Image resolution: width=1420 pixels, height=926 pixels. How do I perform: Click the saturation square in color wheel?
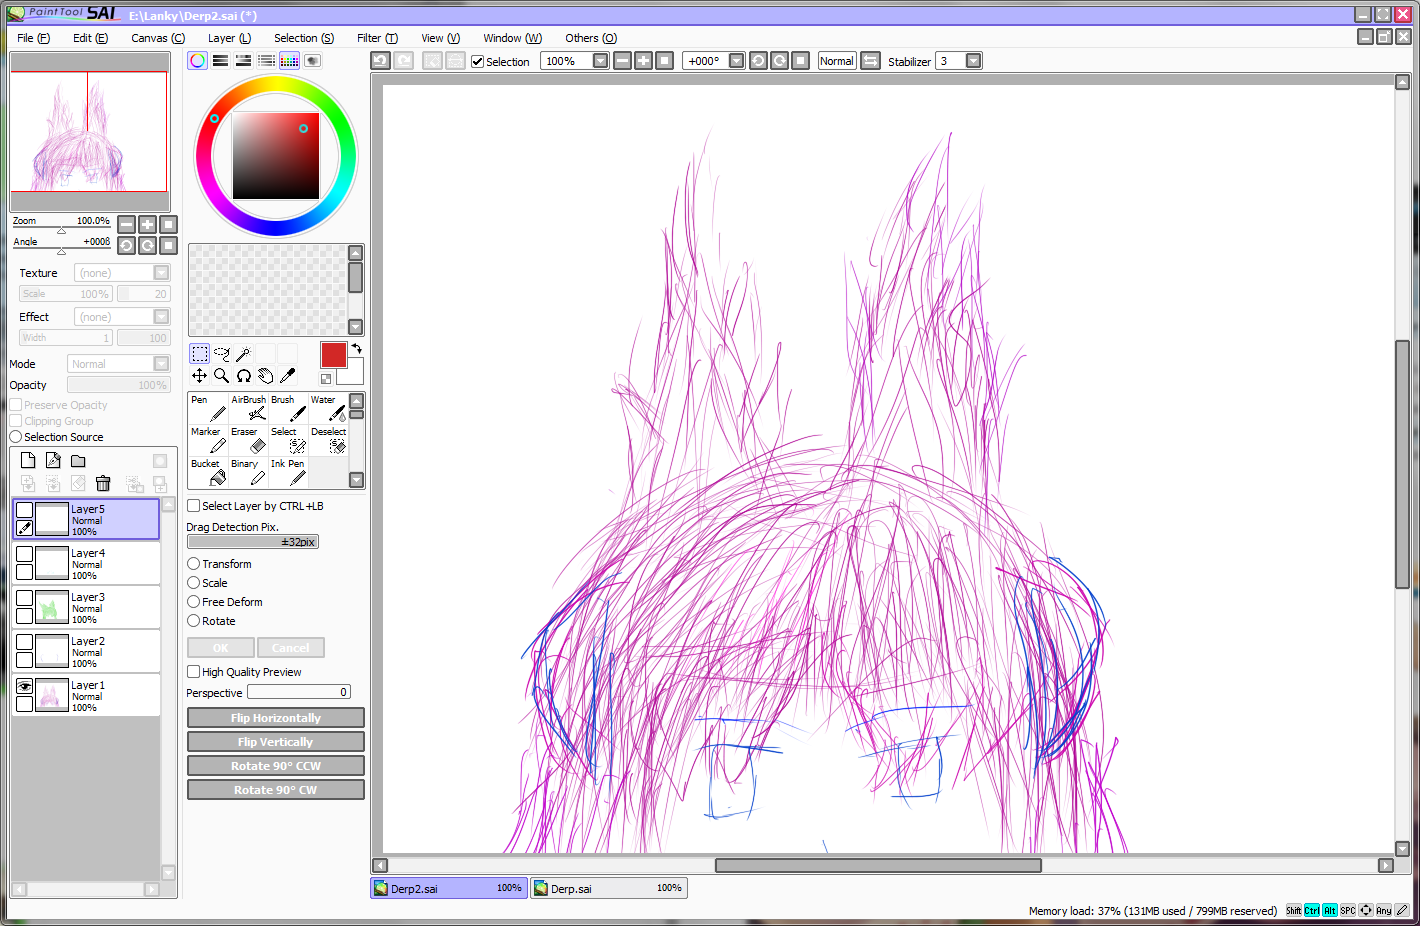(276, 156)
